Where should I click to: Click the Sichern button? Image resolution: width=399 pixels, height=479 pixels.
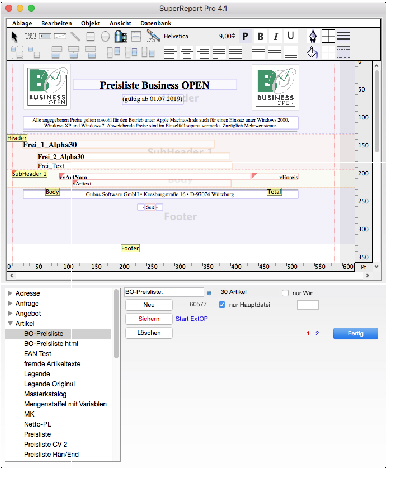(149, 319)
